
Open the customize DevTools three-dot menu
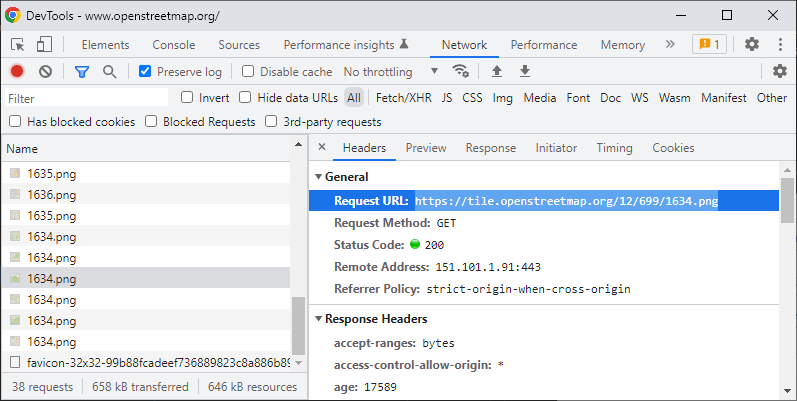tap(780, 44)
